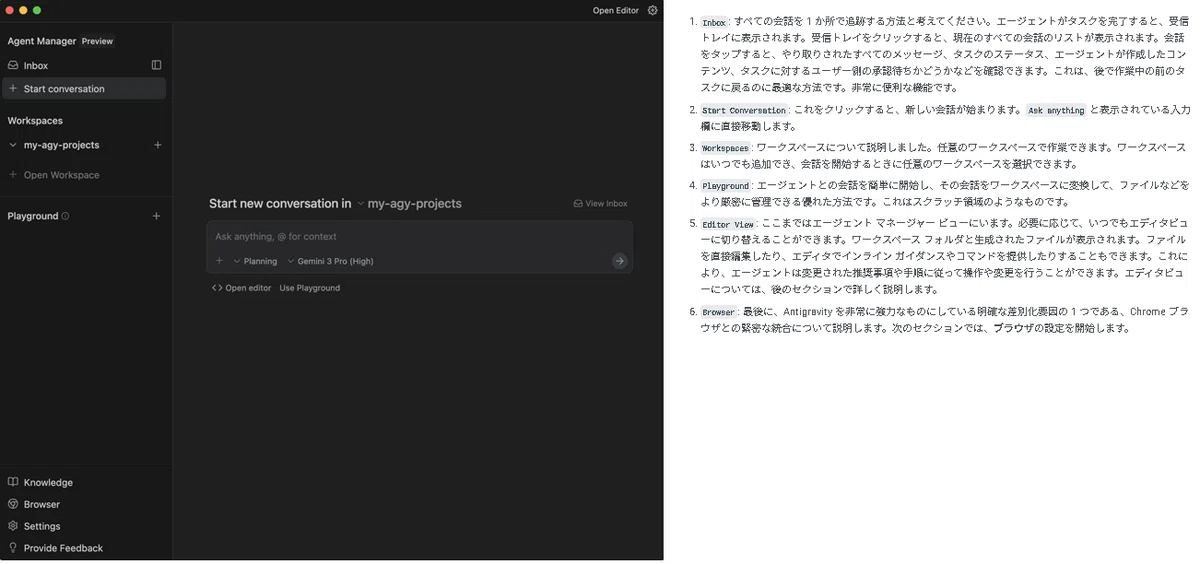Viewport: 1200px width, 564px height.
Task: Open the Planning mode dropdown
Action: click(255, 261)
